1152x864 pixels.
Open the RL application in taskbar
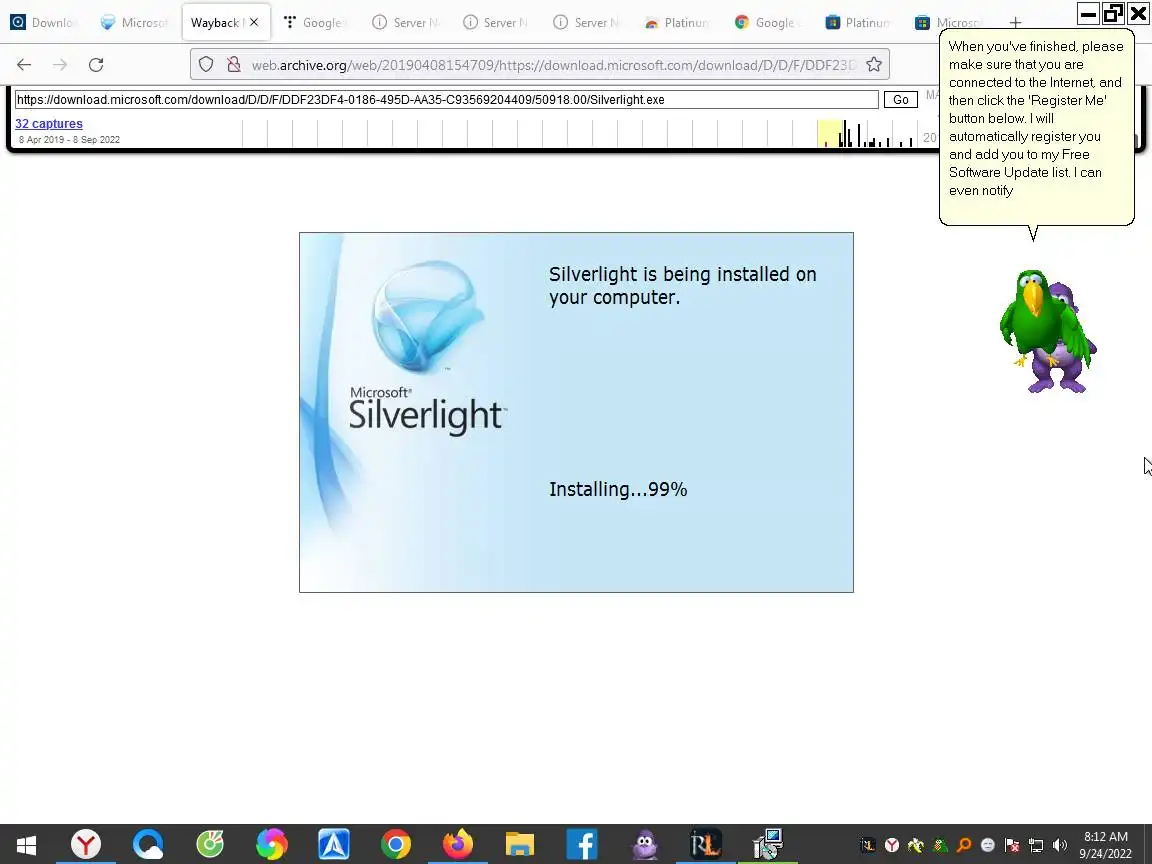pyautogui.click(x=705, y=845)
